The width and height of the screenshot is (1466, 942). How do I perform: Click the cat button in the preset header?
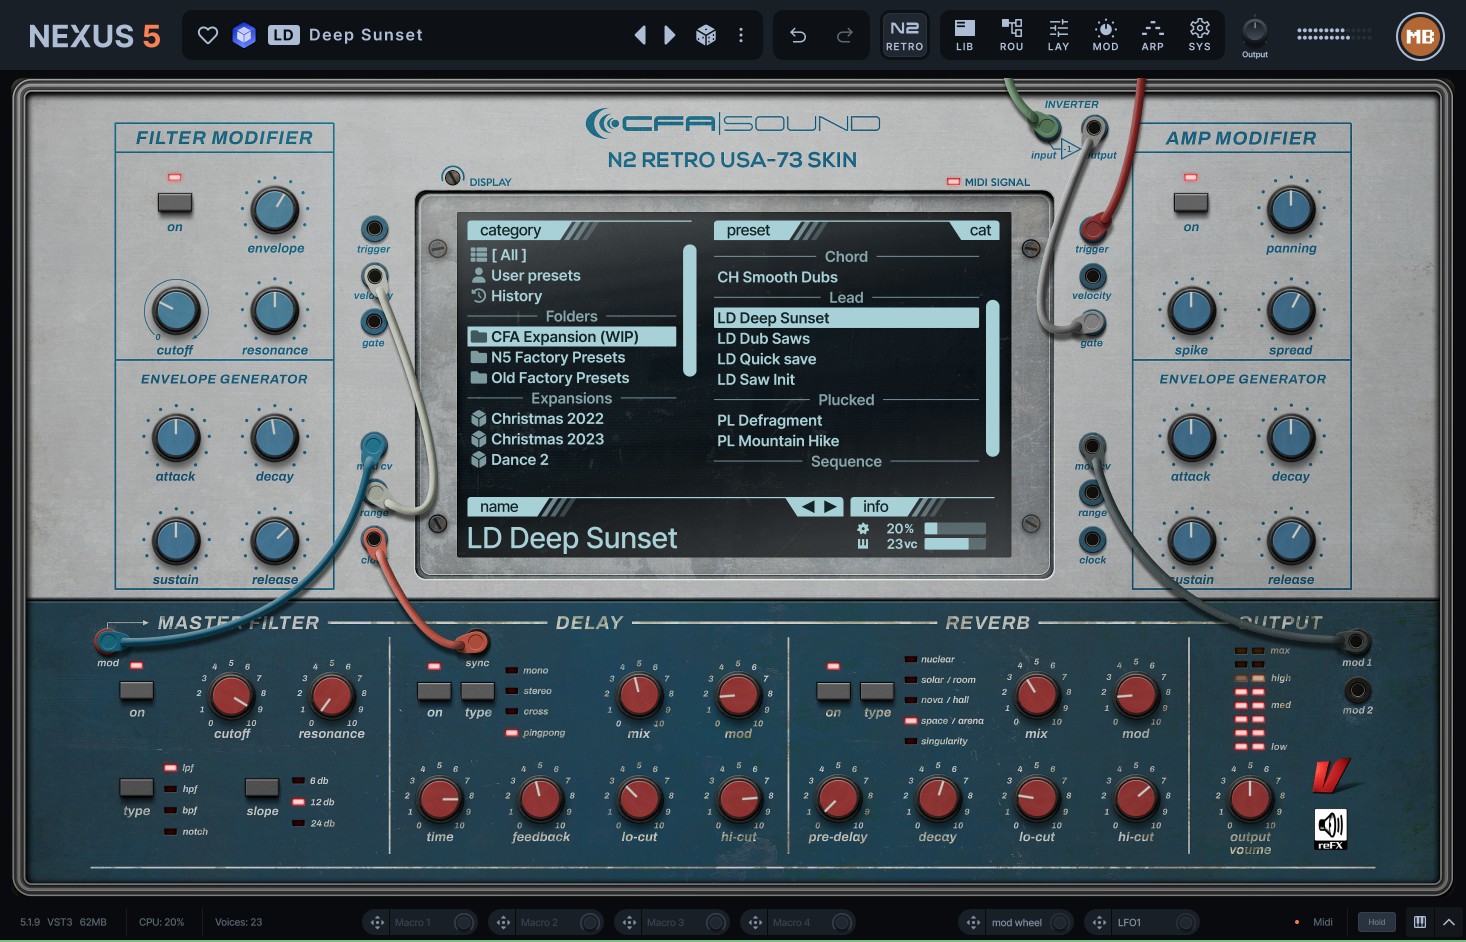[x=980, y=230]
